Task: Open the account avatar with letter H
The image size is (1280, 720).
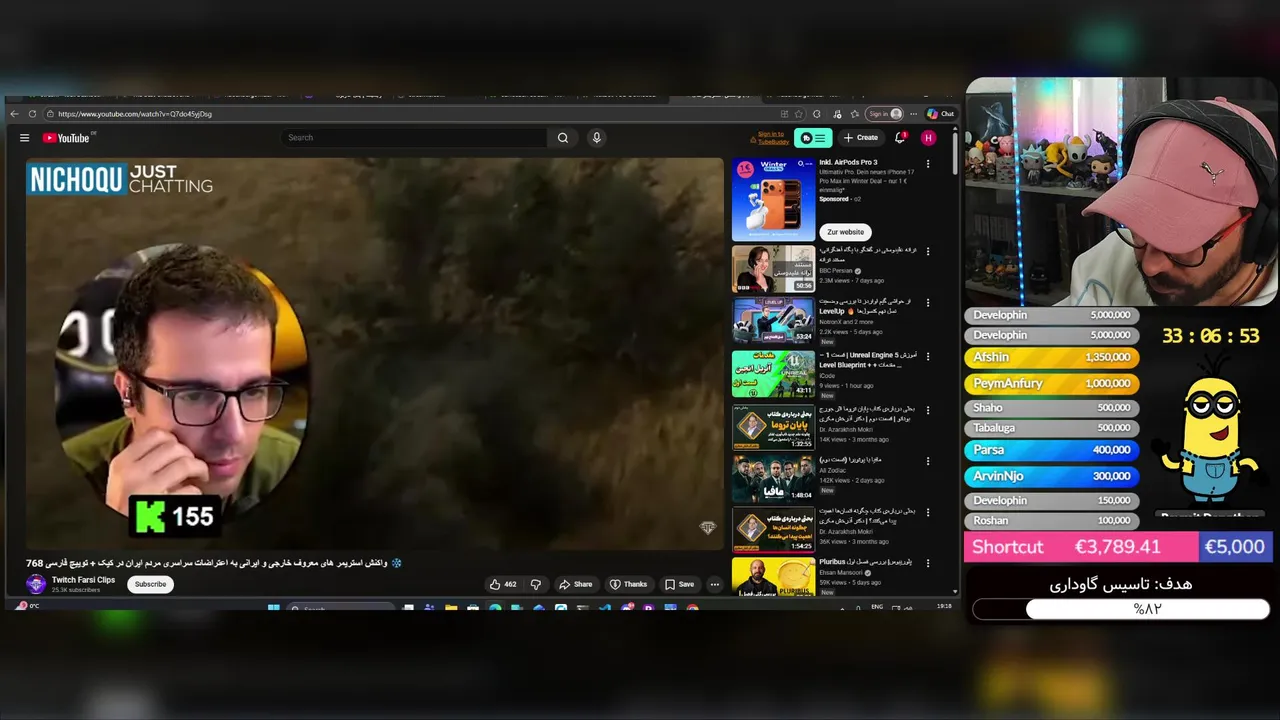Action: (x=928, y=138)
